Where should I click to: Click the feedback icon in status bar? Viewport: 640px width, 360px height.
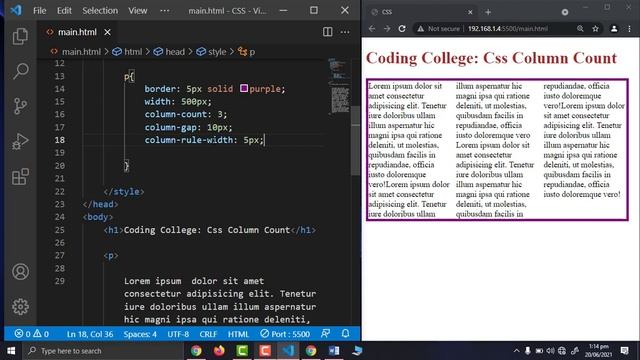(x=325, y=333)
